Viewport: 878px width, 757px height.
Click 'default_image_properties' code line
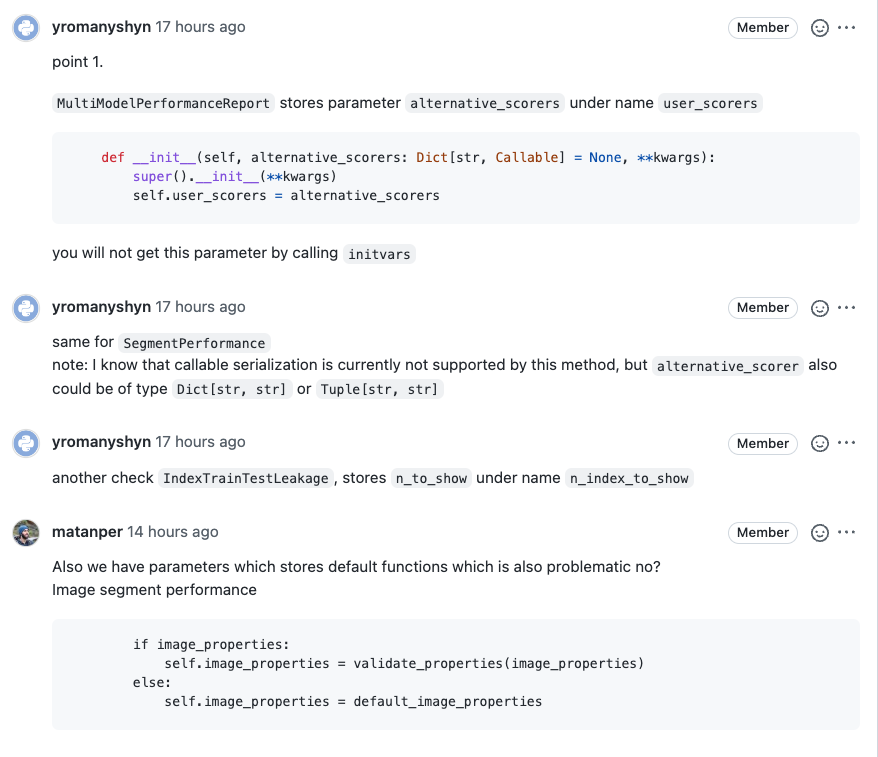[x=353, y=702]
